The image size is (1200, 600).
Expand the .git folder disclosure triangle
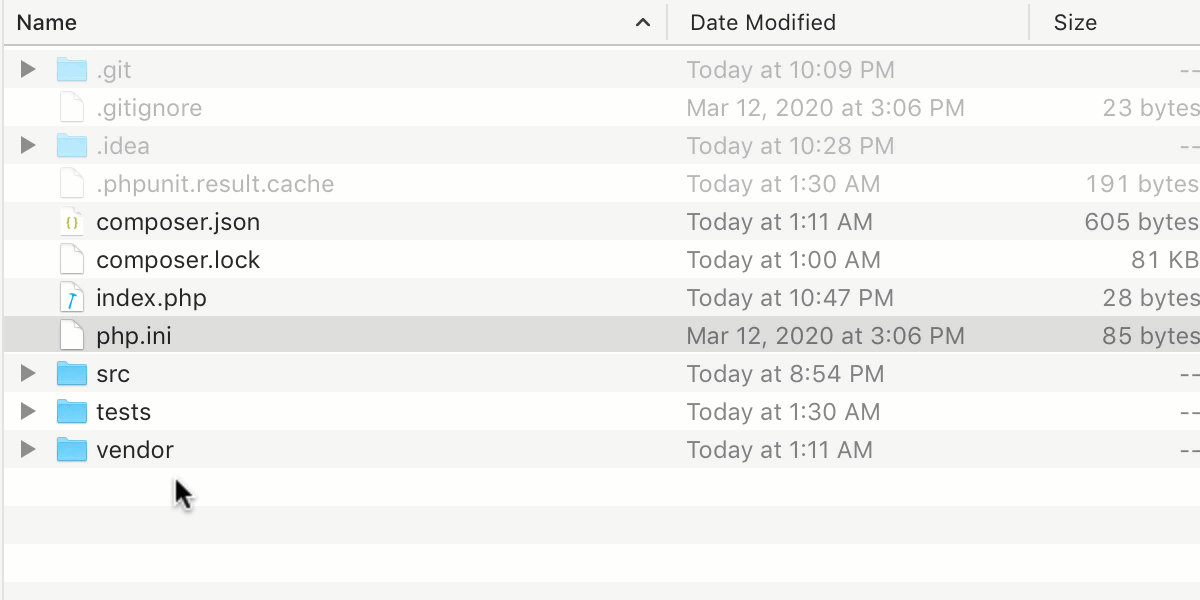click(x=28, y=70)
